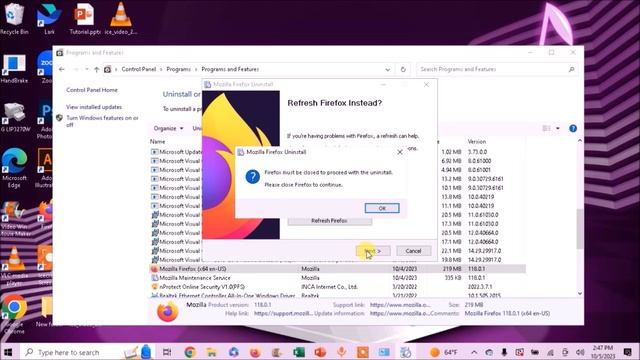Image resolution: width=640 pixels, height=360 pixels.
Task: Open Excel from the taskbar
Action: [298, 352]
